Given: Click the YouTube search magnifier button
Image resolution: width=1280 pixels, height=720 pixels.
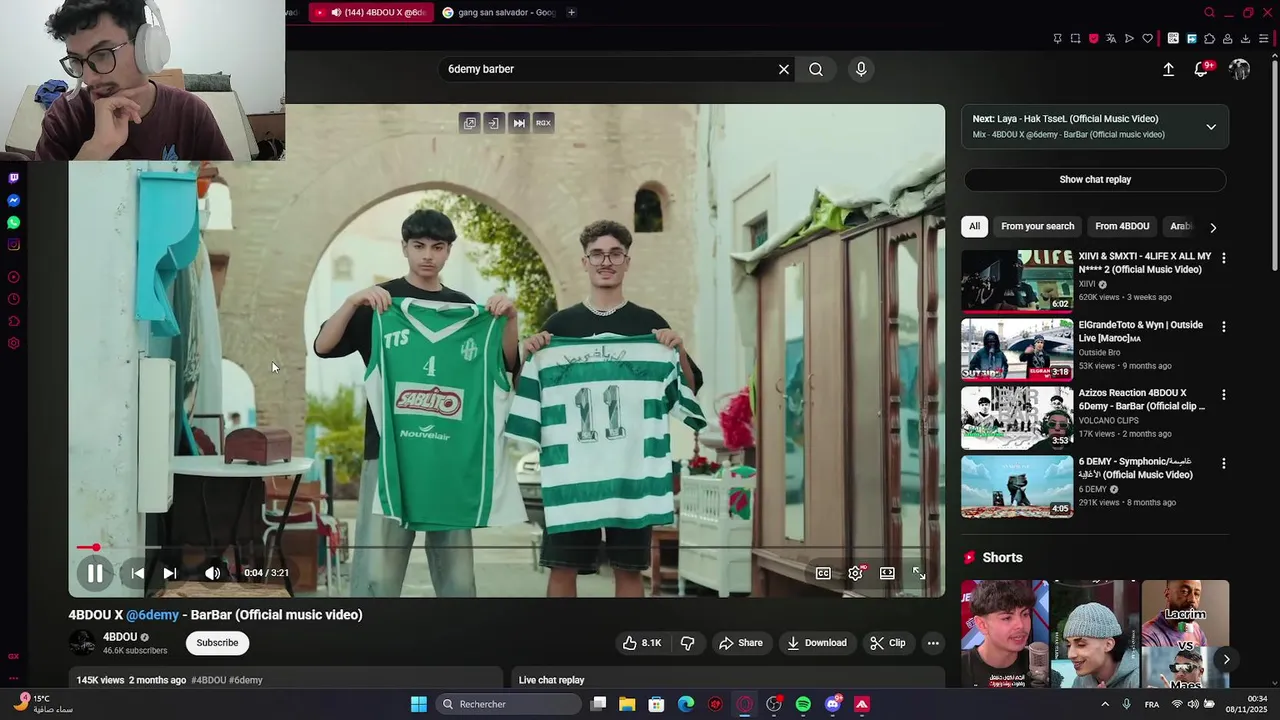Looking at the screenshot, I should pyautogui.click(x=816, y=69).
